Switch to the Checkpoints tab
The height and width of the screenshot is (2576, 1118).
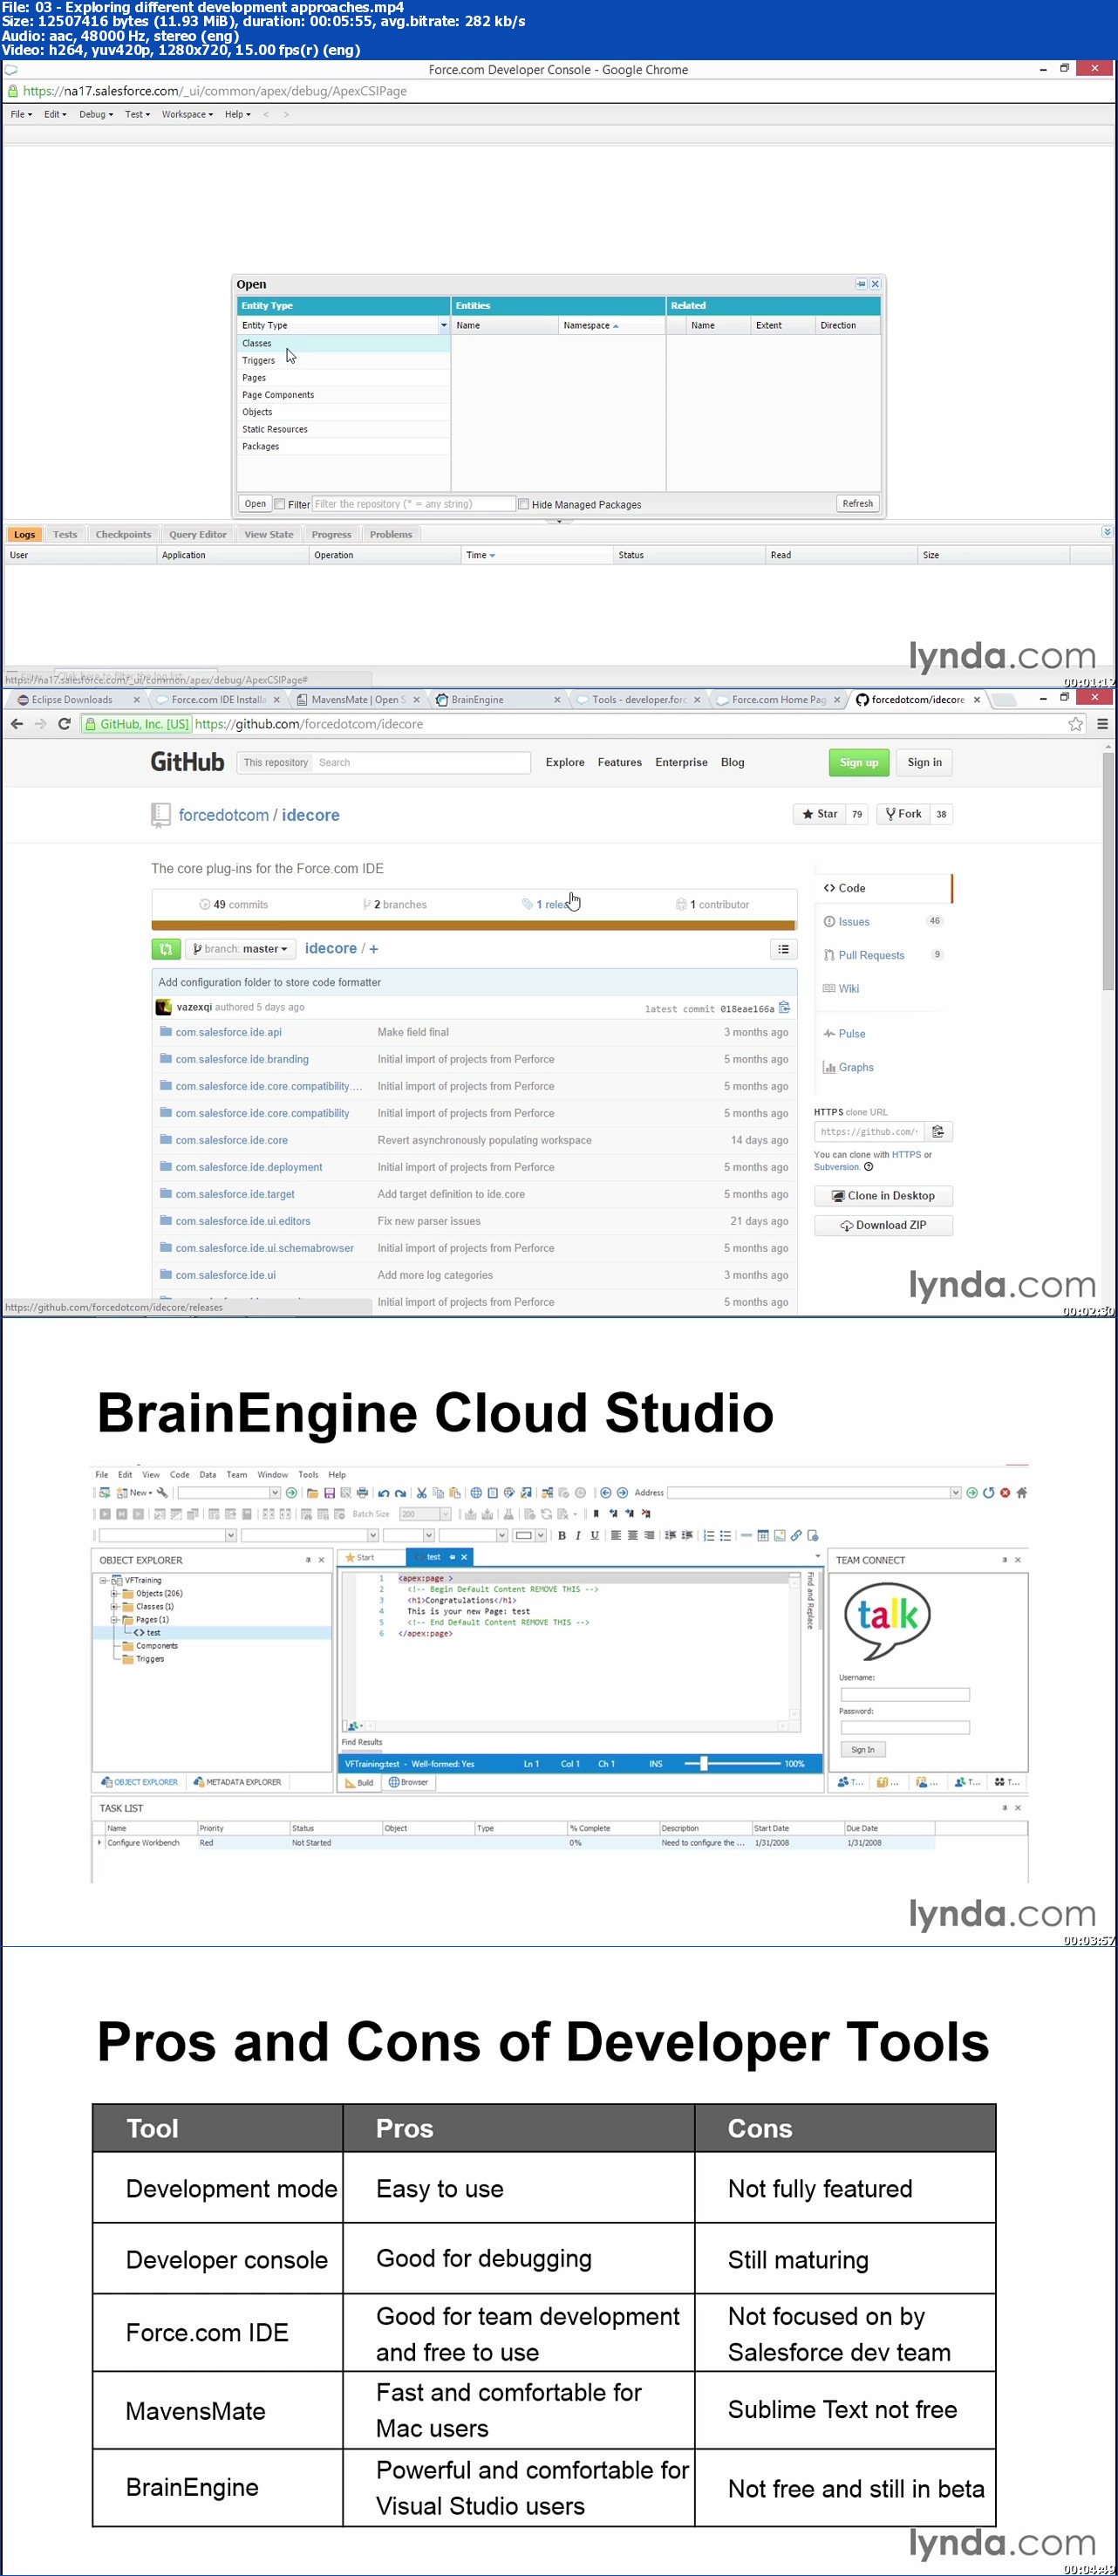[123, 534]
